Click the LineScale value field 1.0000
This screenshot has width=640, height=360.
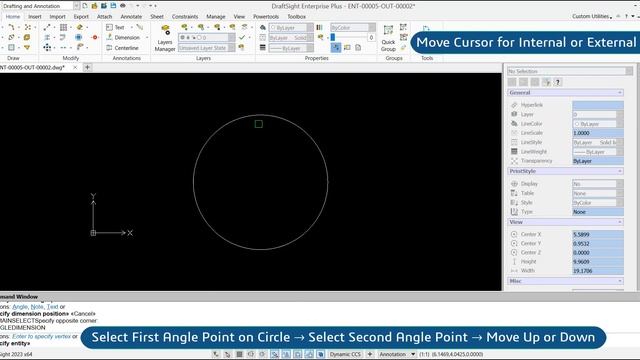pyautogui.click(x=598, y=133)
